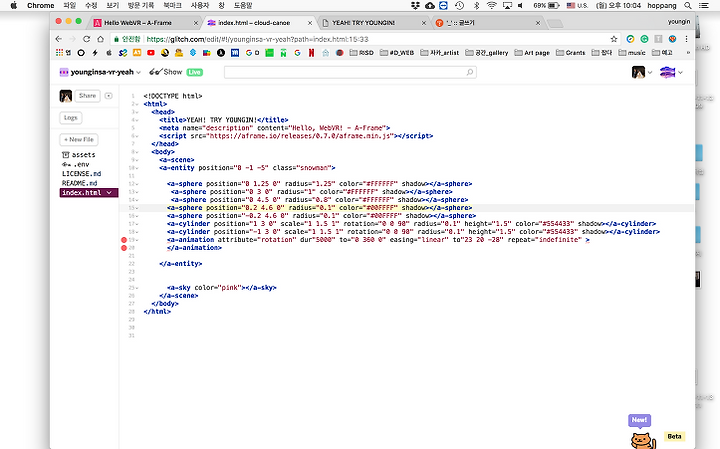
Task: Open LICENSE.md in file list
Action: pyautogui.click(x=81, y=174)
